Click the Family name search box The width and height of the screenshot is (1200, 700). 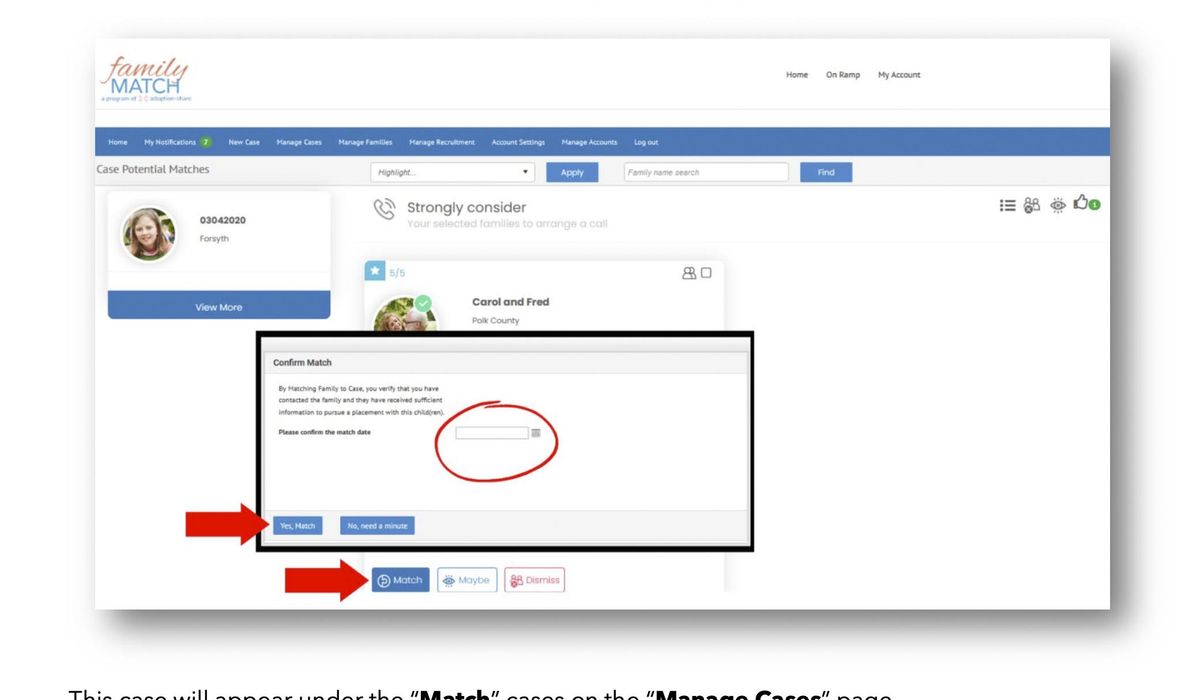point(692,172)
